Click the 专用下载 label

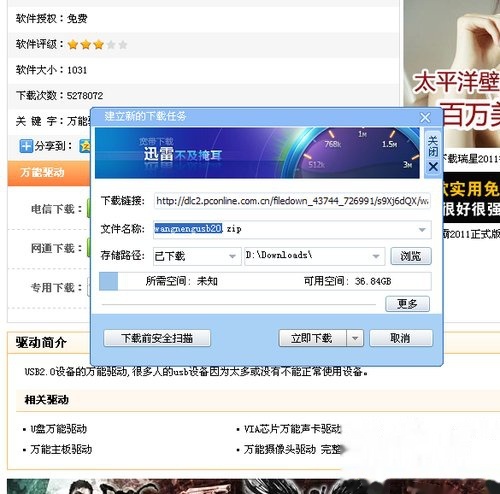[56, 287]
